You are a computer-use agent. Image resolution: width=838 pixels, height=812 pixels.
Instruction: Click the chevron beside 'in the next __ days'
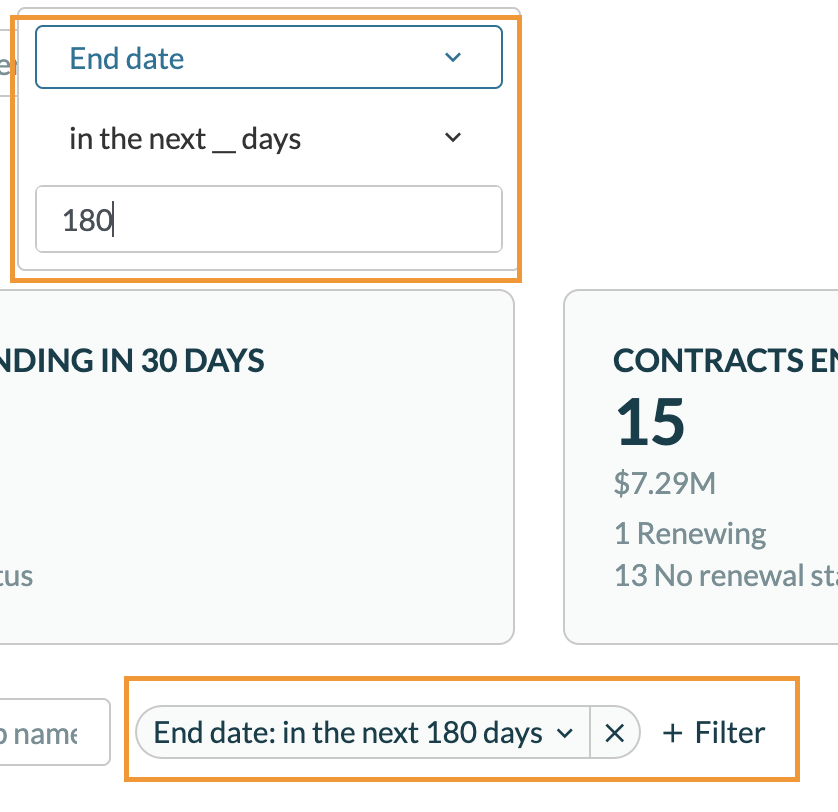[453, 138]
